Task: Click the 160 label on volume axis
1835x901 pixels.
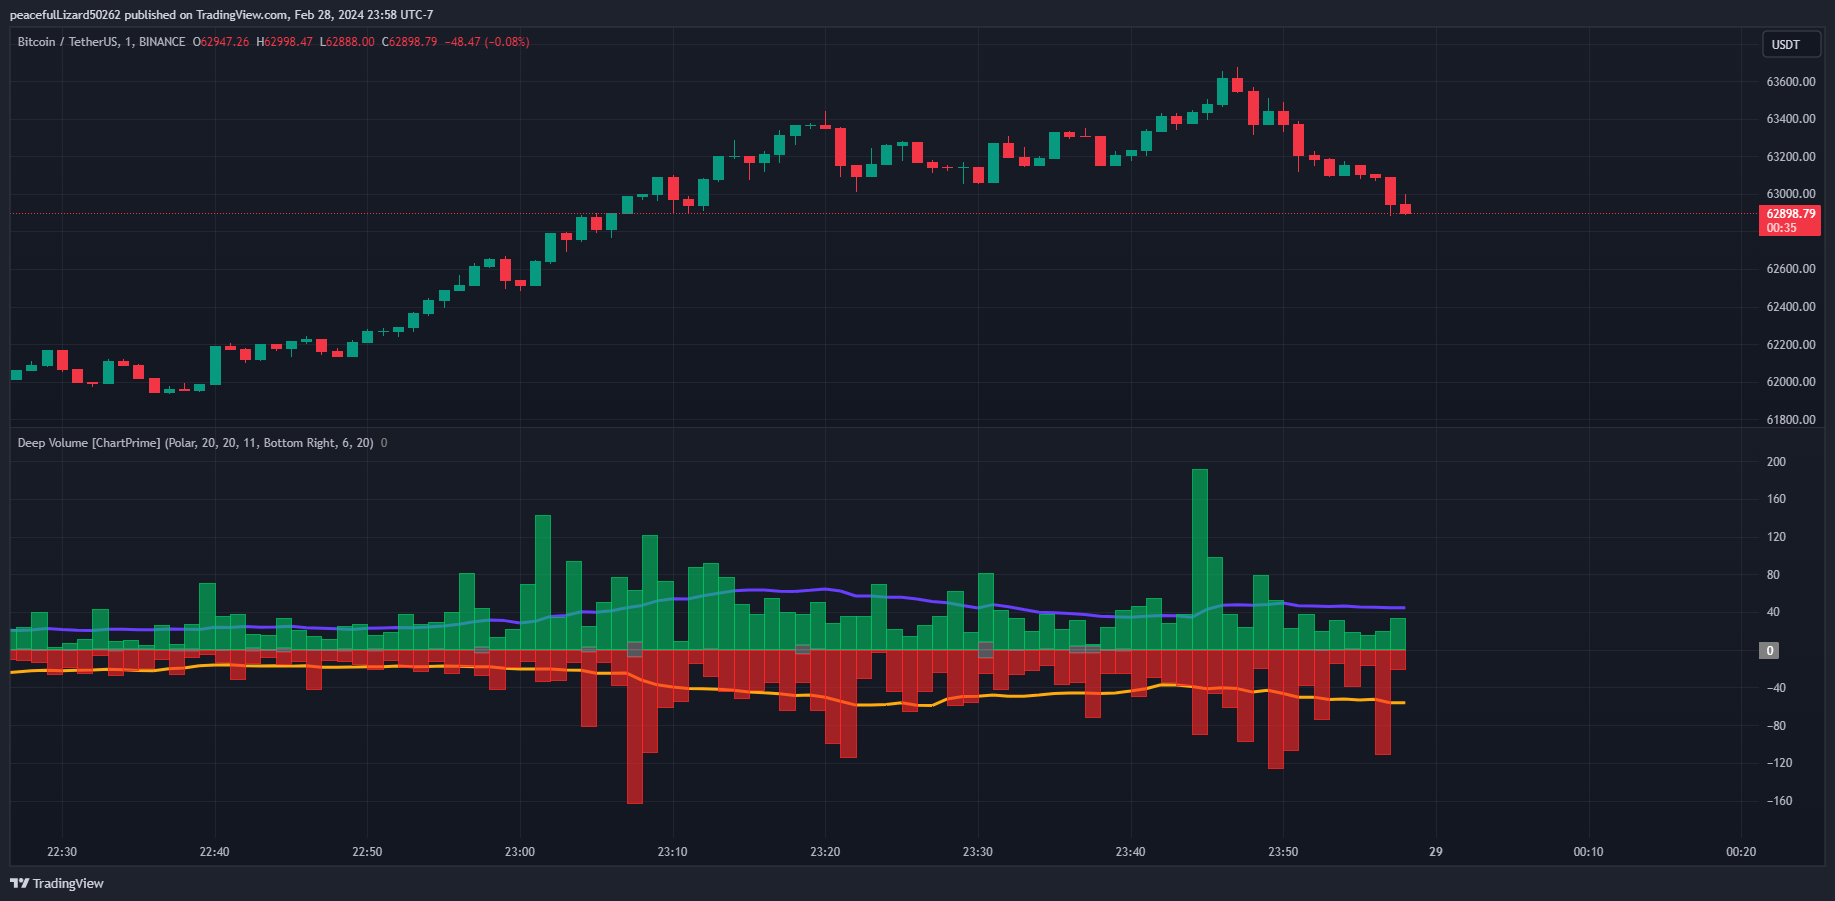Action: click(x=1776, y=499)
